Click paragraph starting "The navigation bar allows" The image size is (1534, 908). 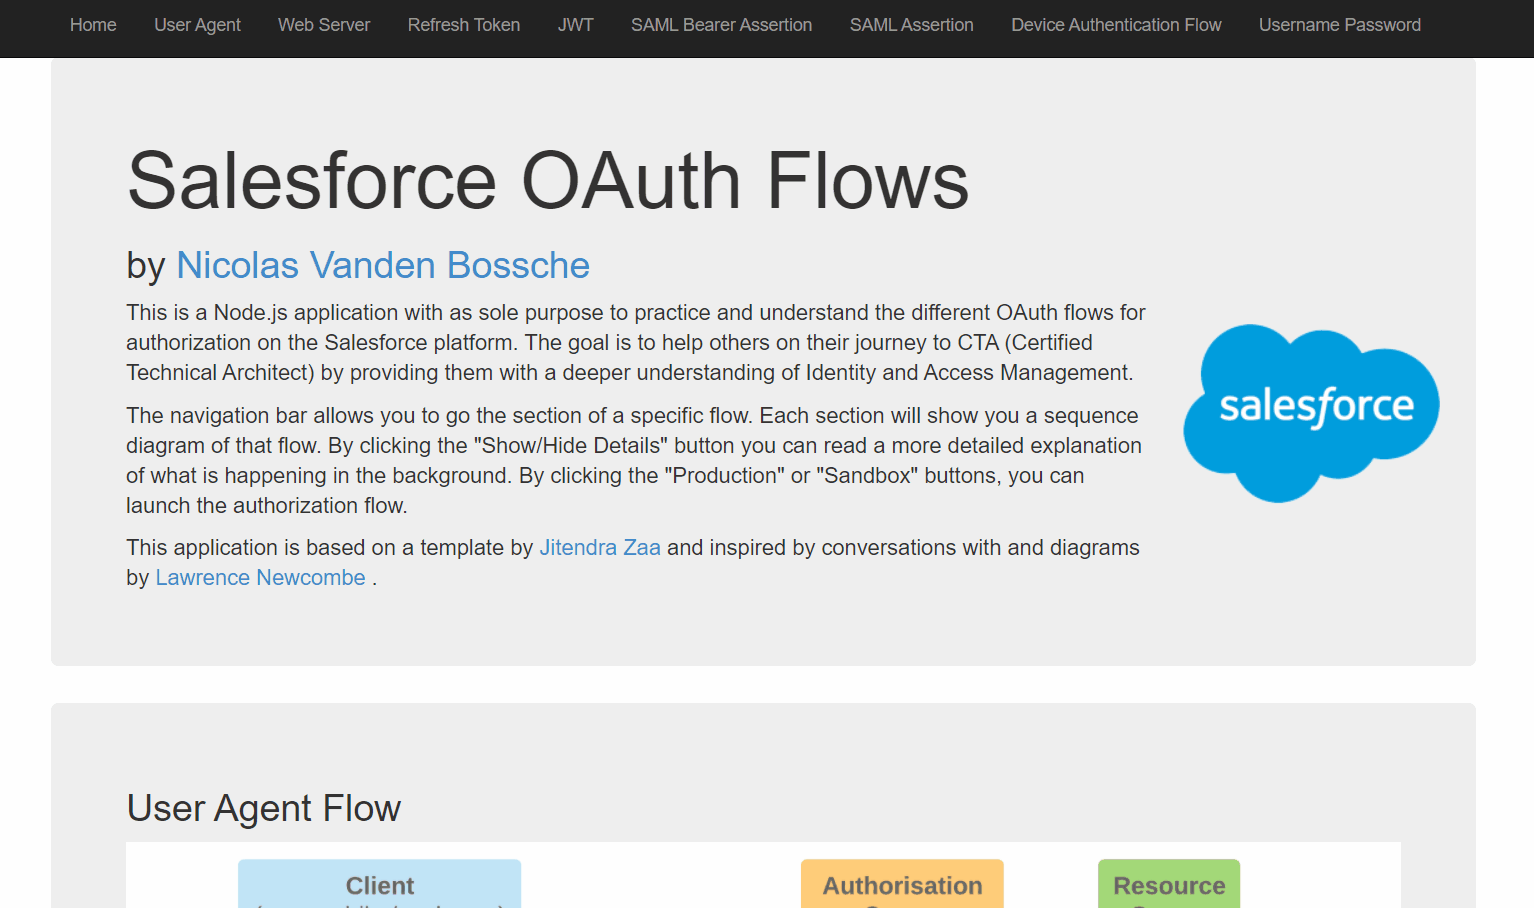tap(634, 461)
